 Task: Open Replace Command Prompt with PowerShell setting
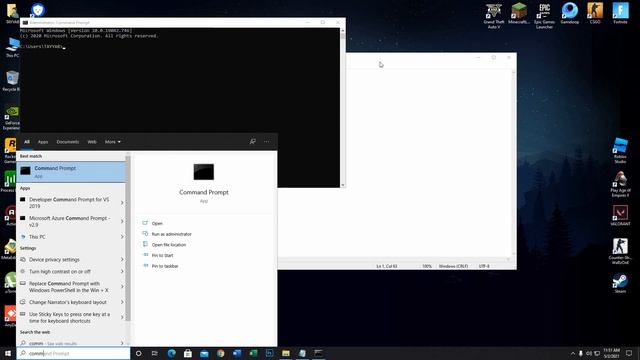click(x=68, y=287)
